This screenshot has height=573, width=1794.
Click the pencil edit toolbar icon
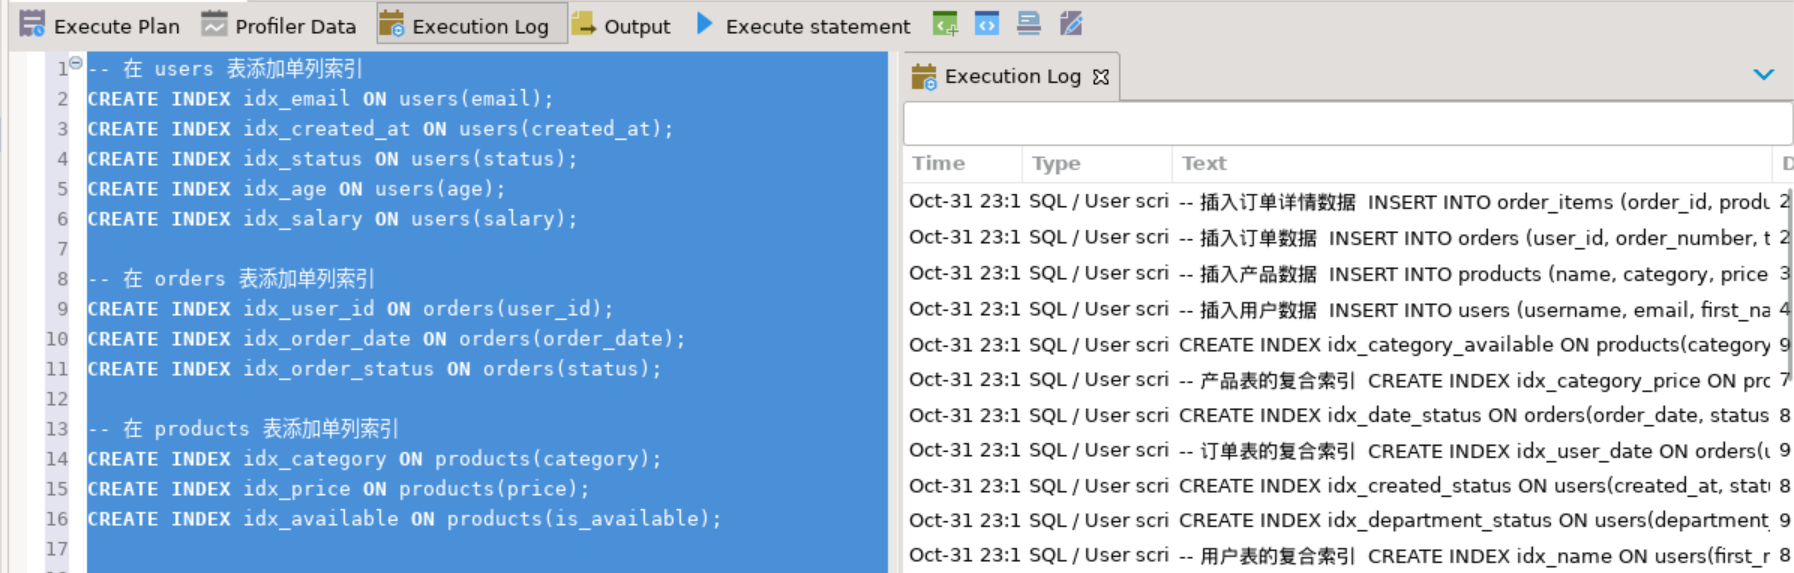click(1071, 23)
